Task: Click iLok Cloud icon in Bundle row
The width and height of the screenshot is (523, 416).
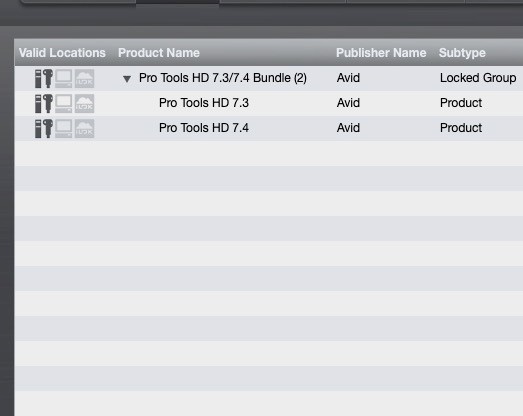Action: coord(84,79)
